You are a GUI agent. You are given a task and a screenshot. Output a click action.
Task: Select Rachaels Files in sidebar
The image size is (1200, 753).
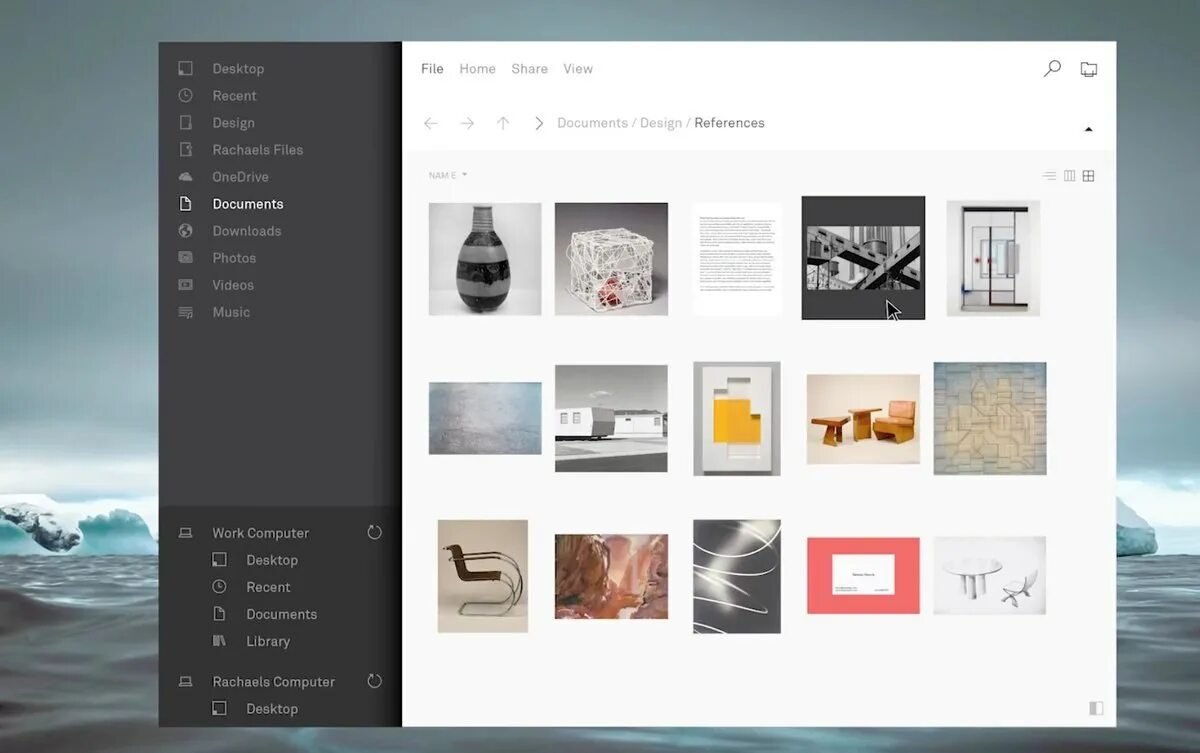258,150
